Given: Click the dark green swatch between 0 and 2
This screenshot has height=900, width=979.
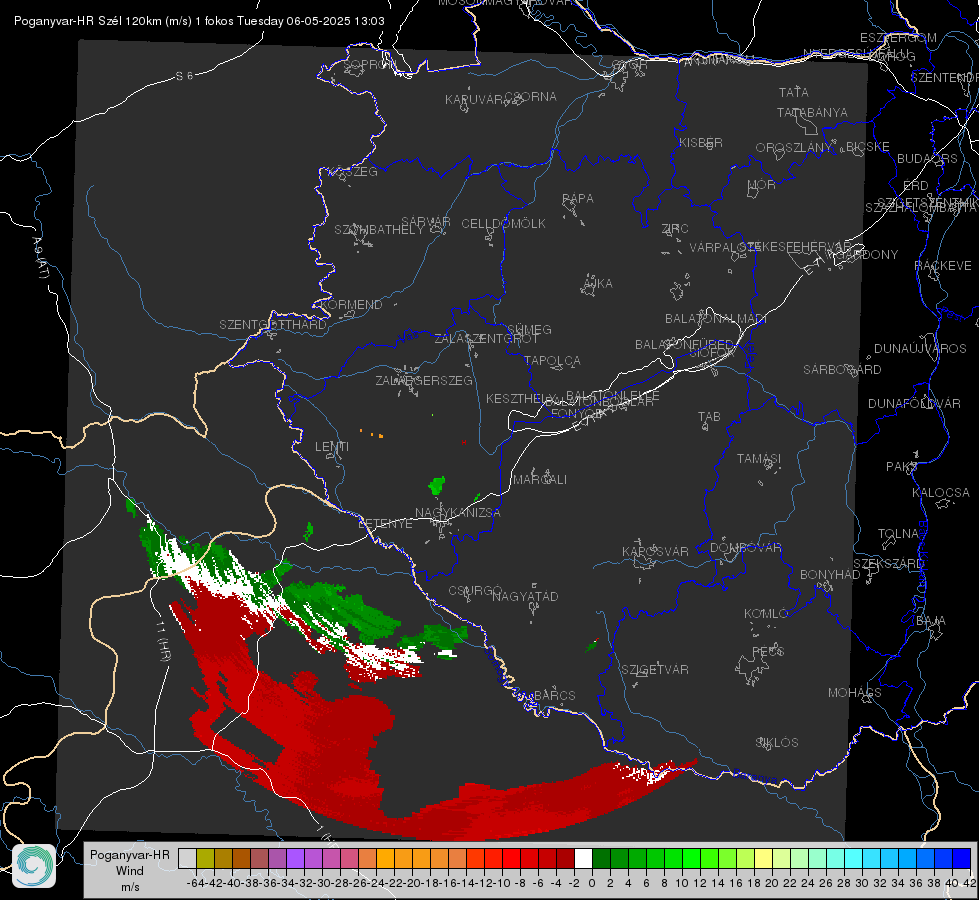Looking at the screenshot, I should click(601, 858).
